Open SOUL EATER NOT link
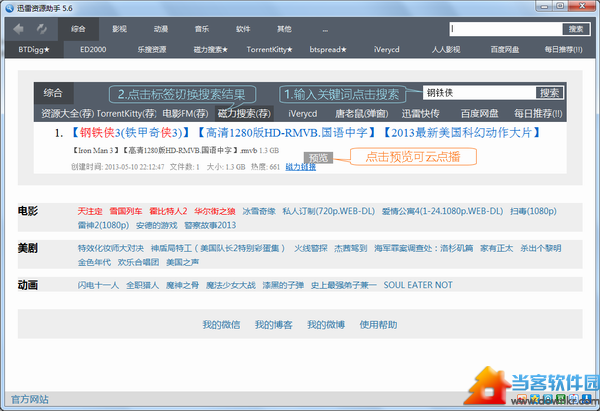600x411 pixels. (x=418, y=285)
